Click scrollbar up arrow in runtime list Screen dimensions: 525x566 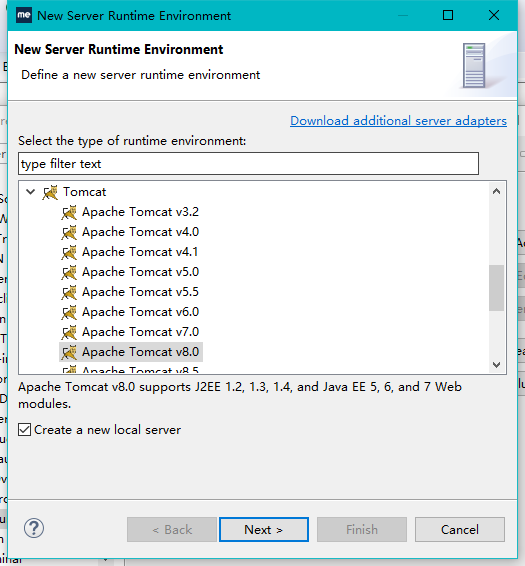point(496,191)
